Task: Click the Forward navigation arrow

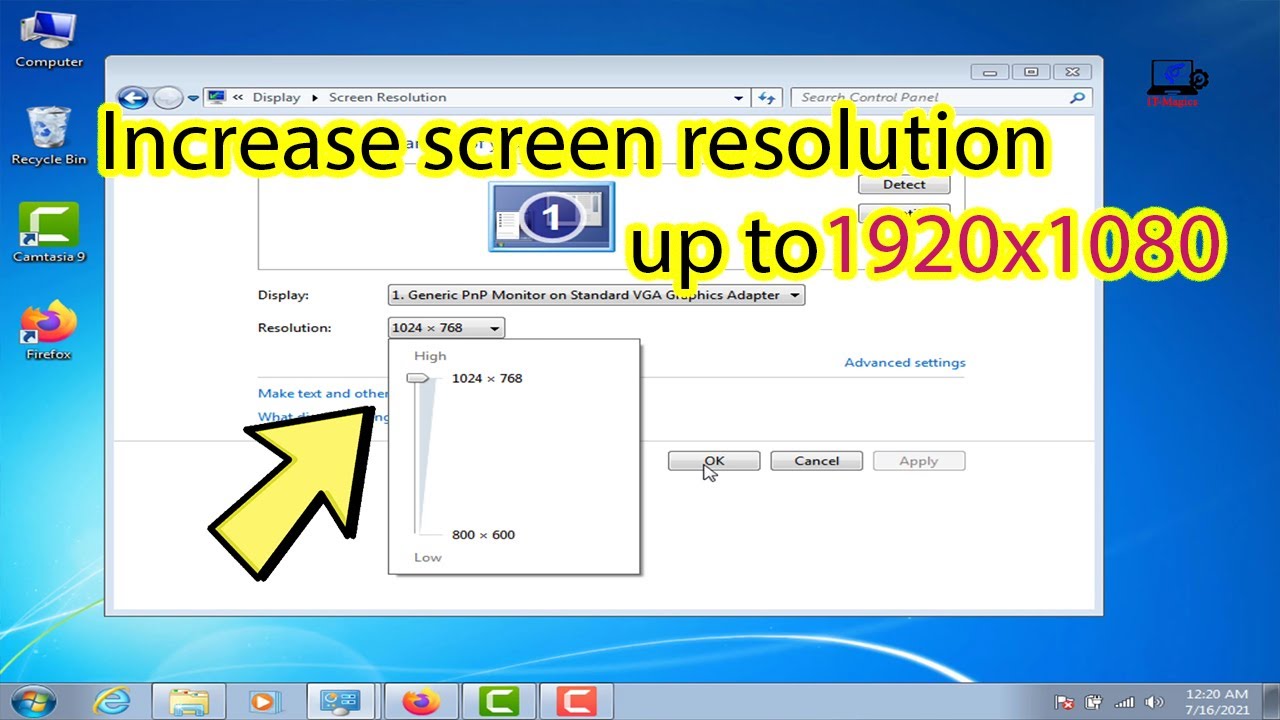Action: click(x=168, y=98)
